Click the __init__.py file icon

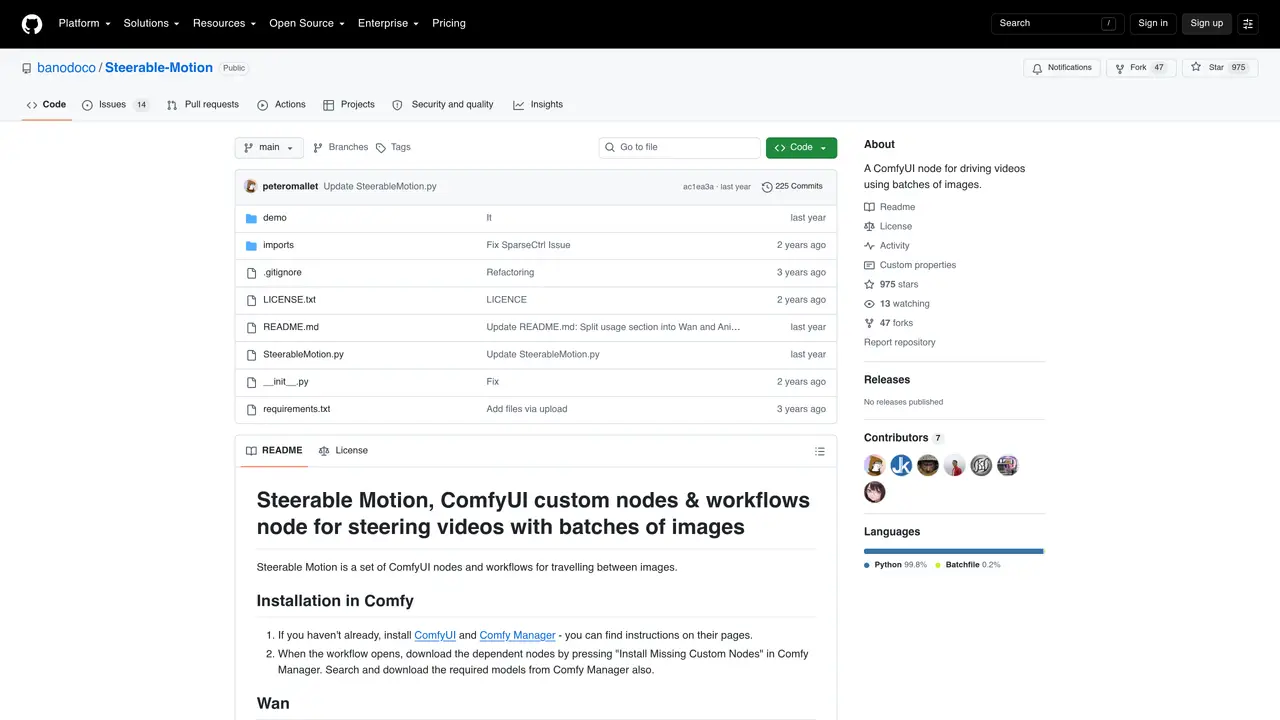[x=252, y=382]
